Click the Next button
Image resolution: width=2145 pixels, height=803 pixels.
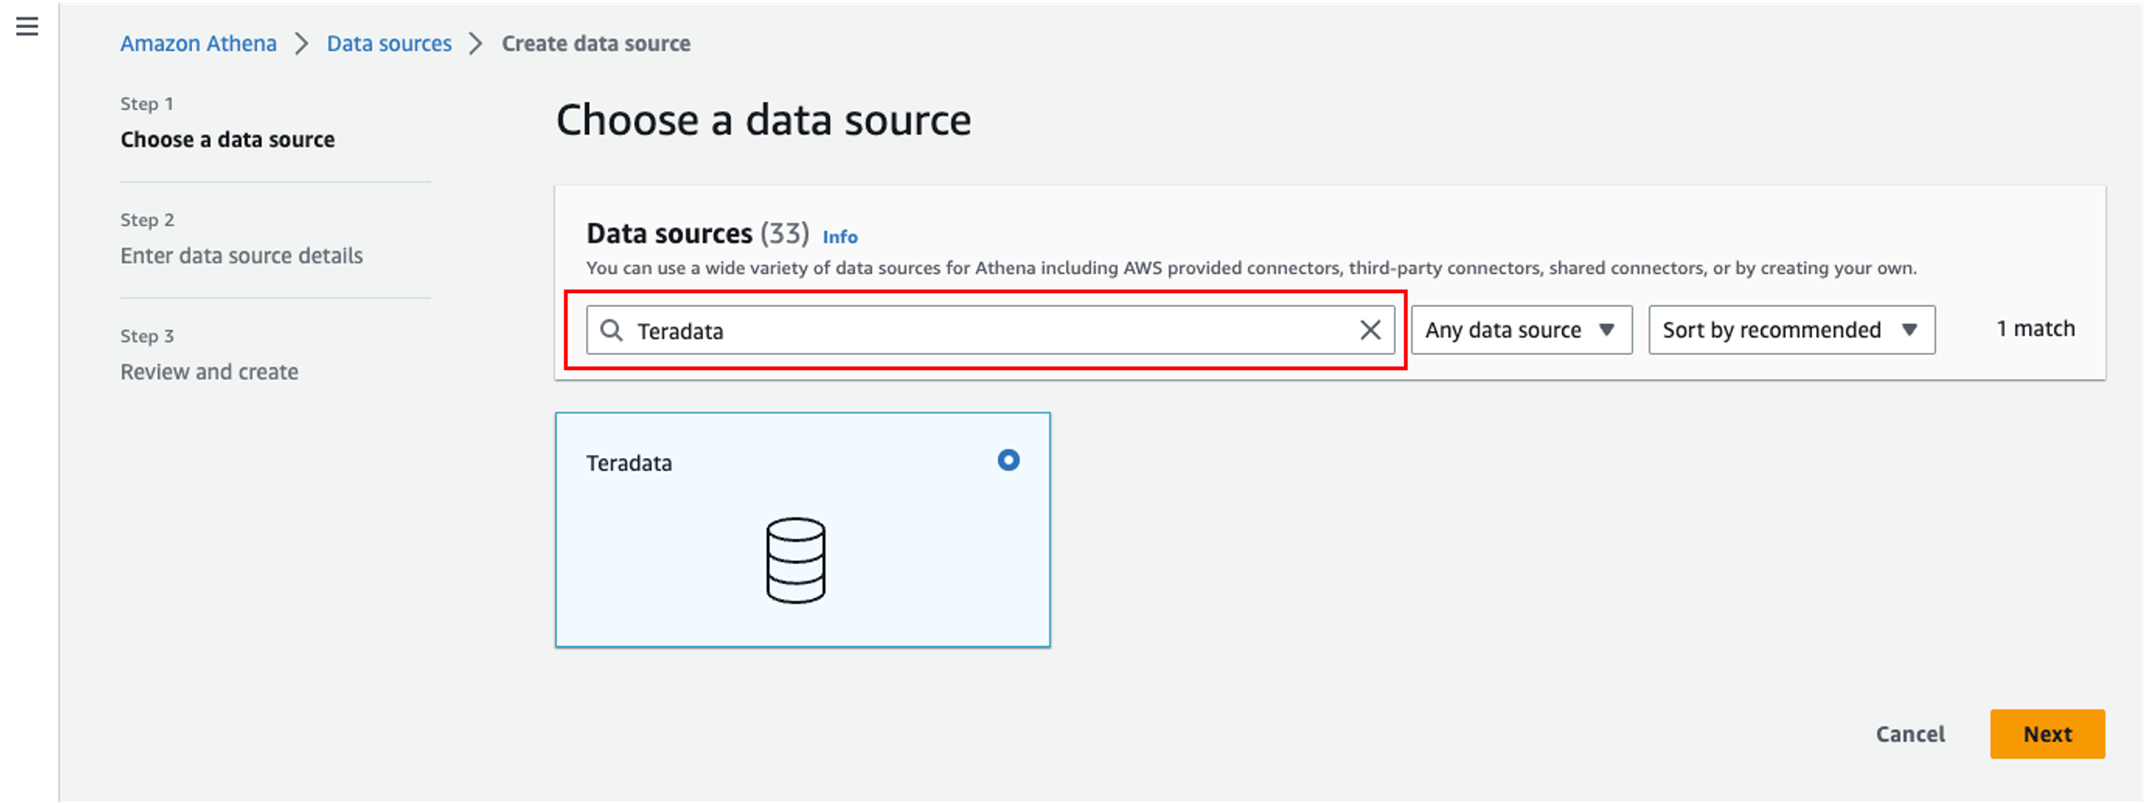coord(2047,734)
